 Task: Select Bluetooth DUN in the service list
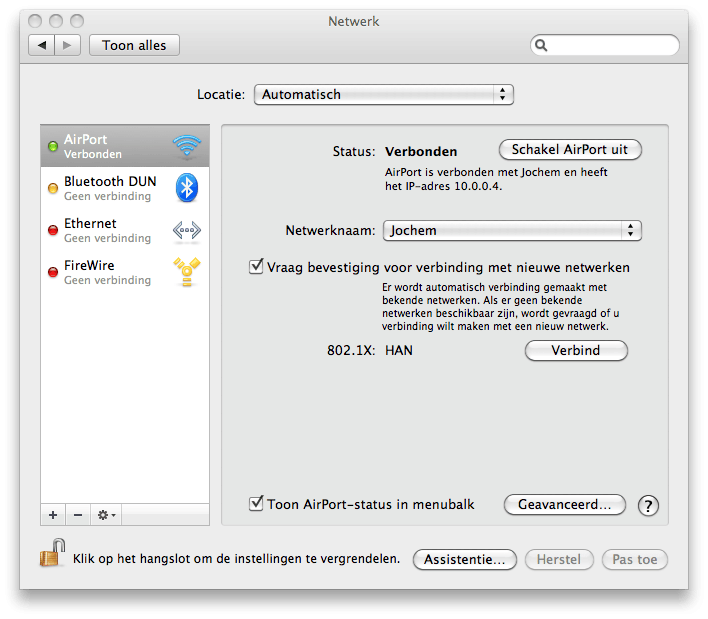(x=125, y=188)
